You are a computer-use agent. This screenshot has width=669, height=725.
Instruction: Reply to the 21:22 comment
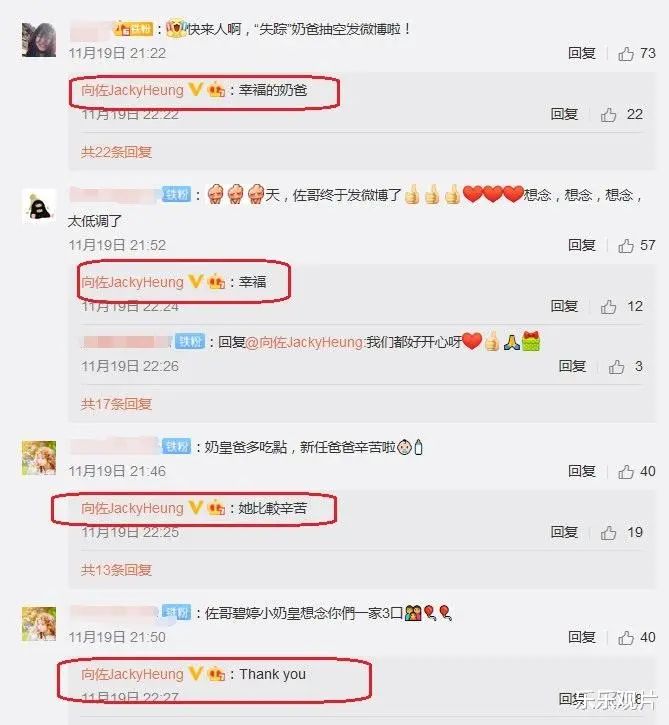[x=582, y=54]
